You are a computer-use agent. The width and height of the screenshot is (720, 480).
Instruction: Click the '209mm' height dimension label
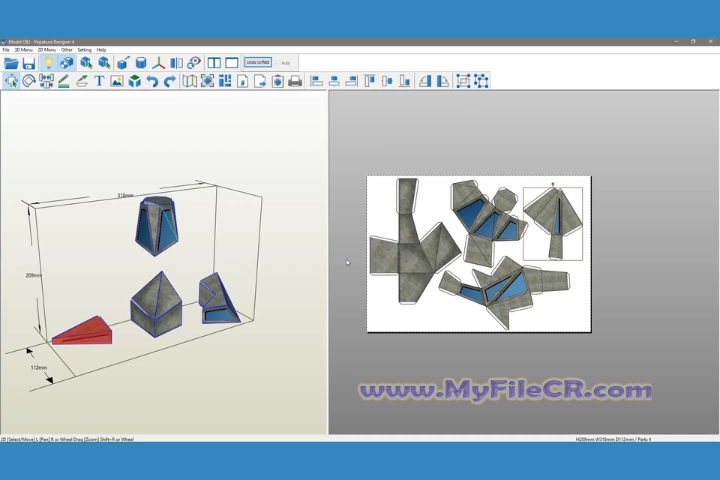[34, 275]
